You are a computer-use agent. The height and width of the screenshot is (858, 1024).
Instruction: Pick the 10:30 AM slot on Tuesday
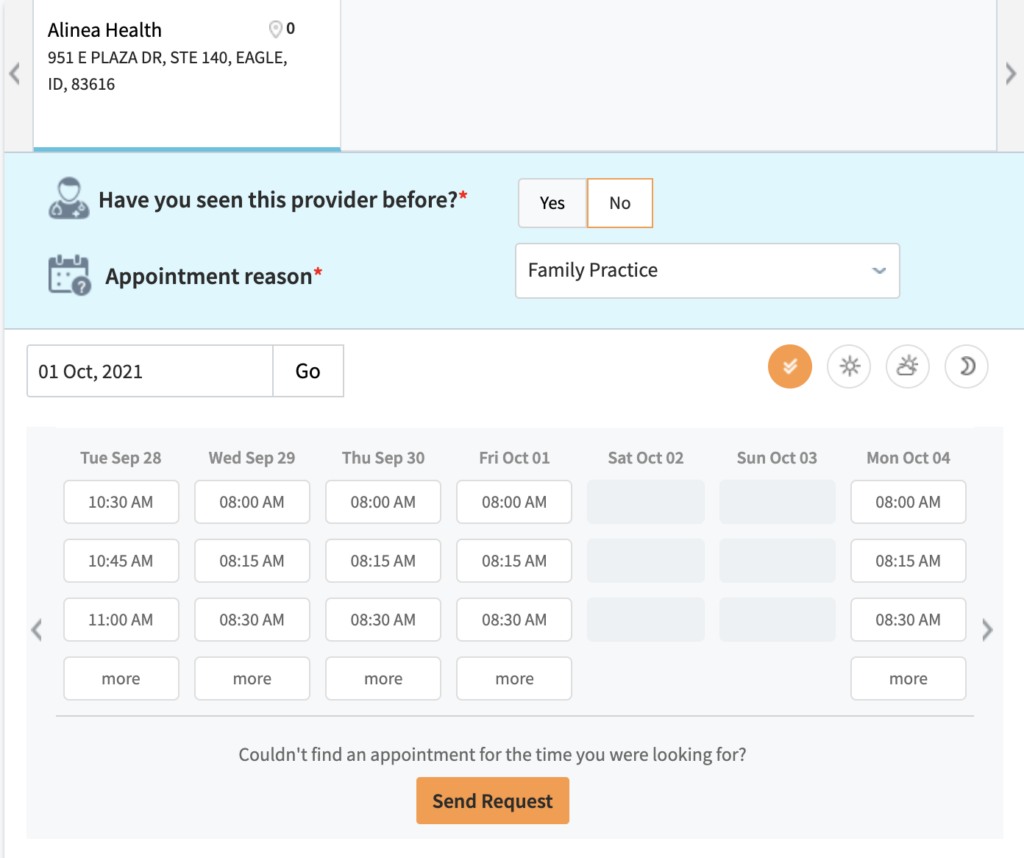pyautogui.click(x=121, y=502)
